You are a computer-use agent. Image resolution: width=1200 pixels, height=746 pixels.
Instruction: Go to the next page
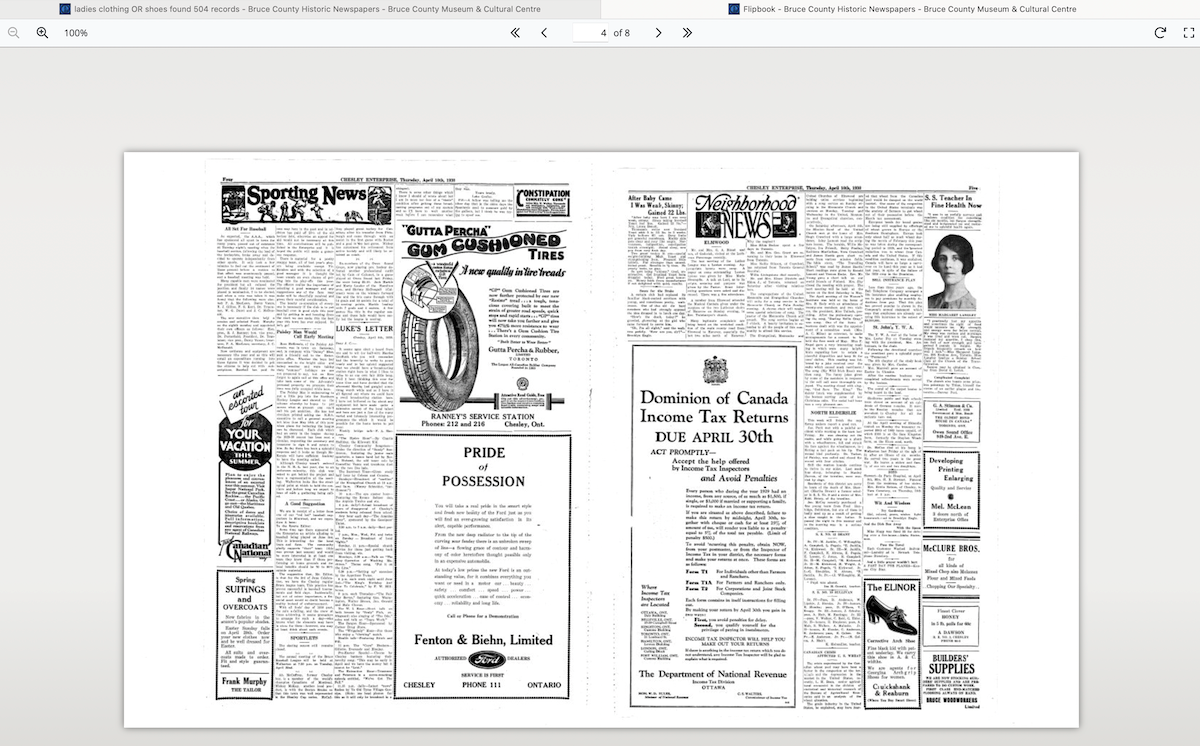[658, 33]
